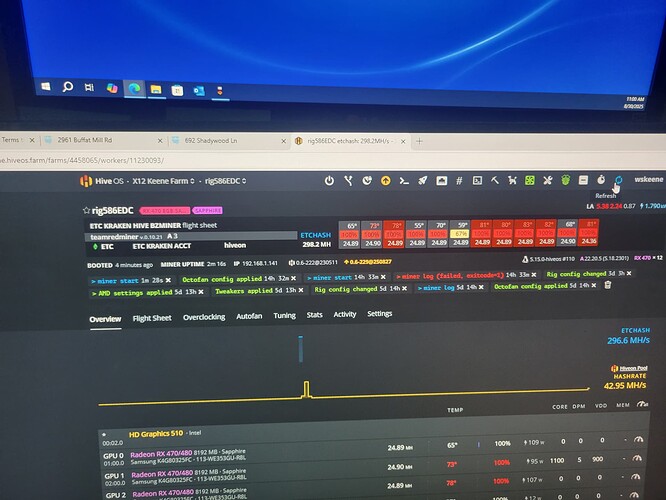Open 'miner start 1m 28s' message
Image resolution: width=666 pixels, height=500 pixels.
click(x=127, y=281)
